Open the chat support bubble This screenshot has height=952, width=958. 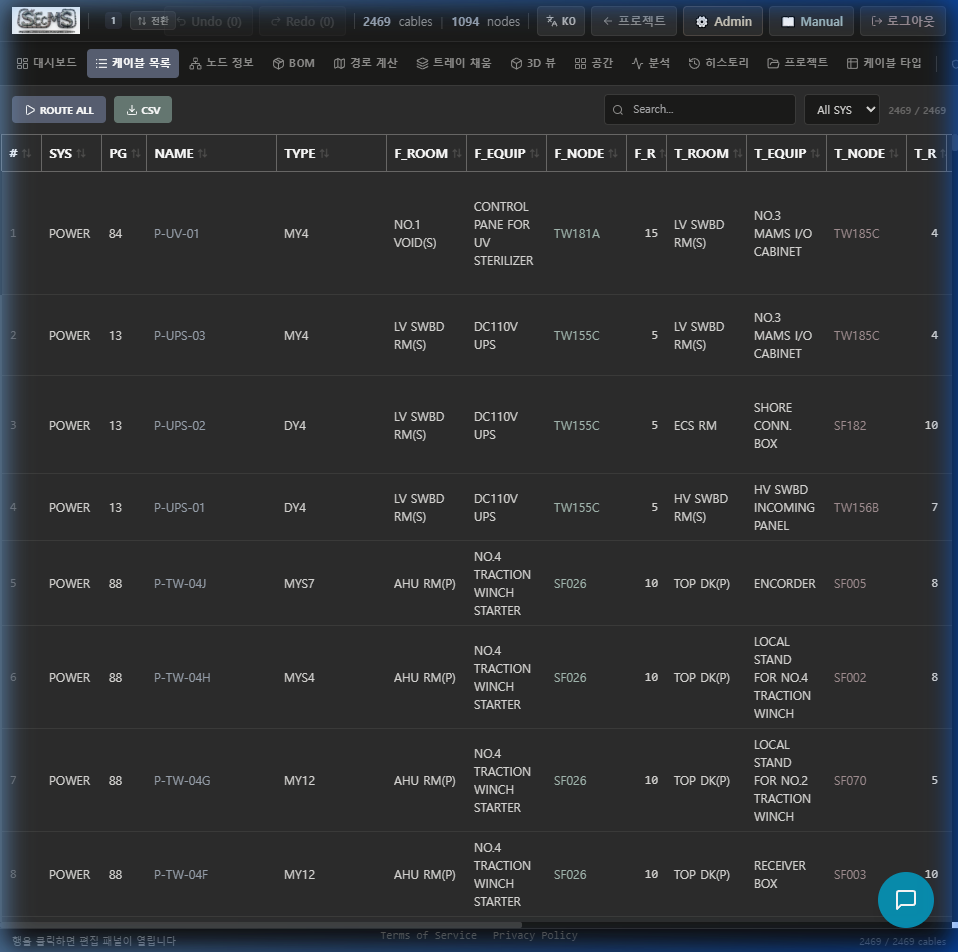click(905, 899)
